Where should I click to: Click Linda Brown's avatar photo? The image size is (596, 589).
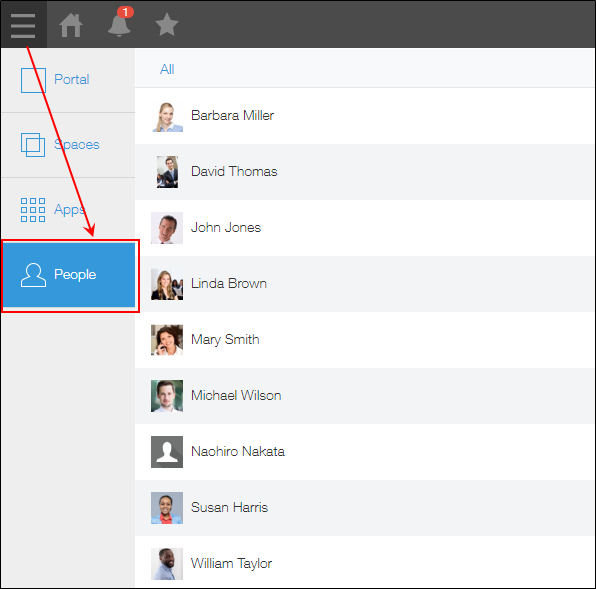click(167, 284)
